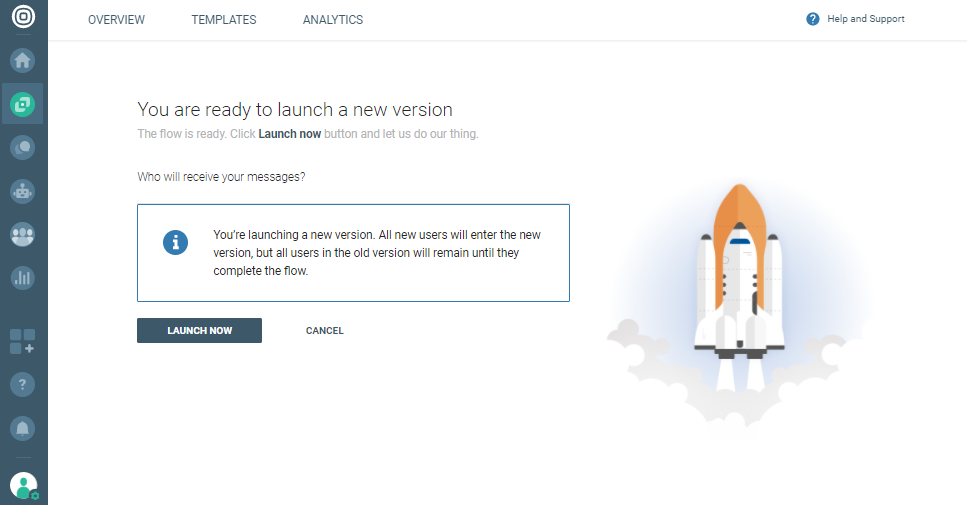
Task: Open the Help and Support link
Action: (x=866, y=19)
